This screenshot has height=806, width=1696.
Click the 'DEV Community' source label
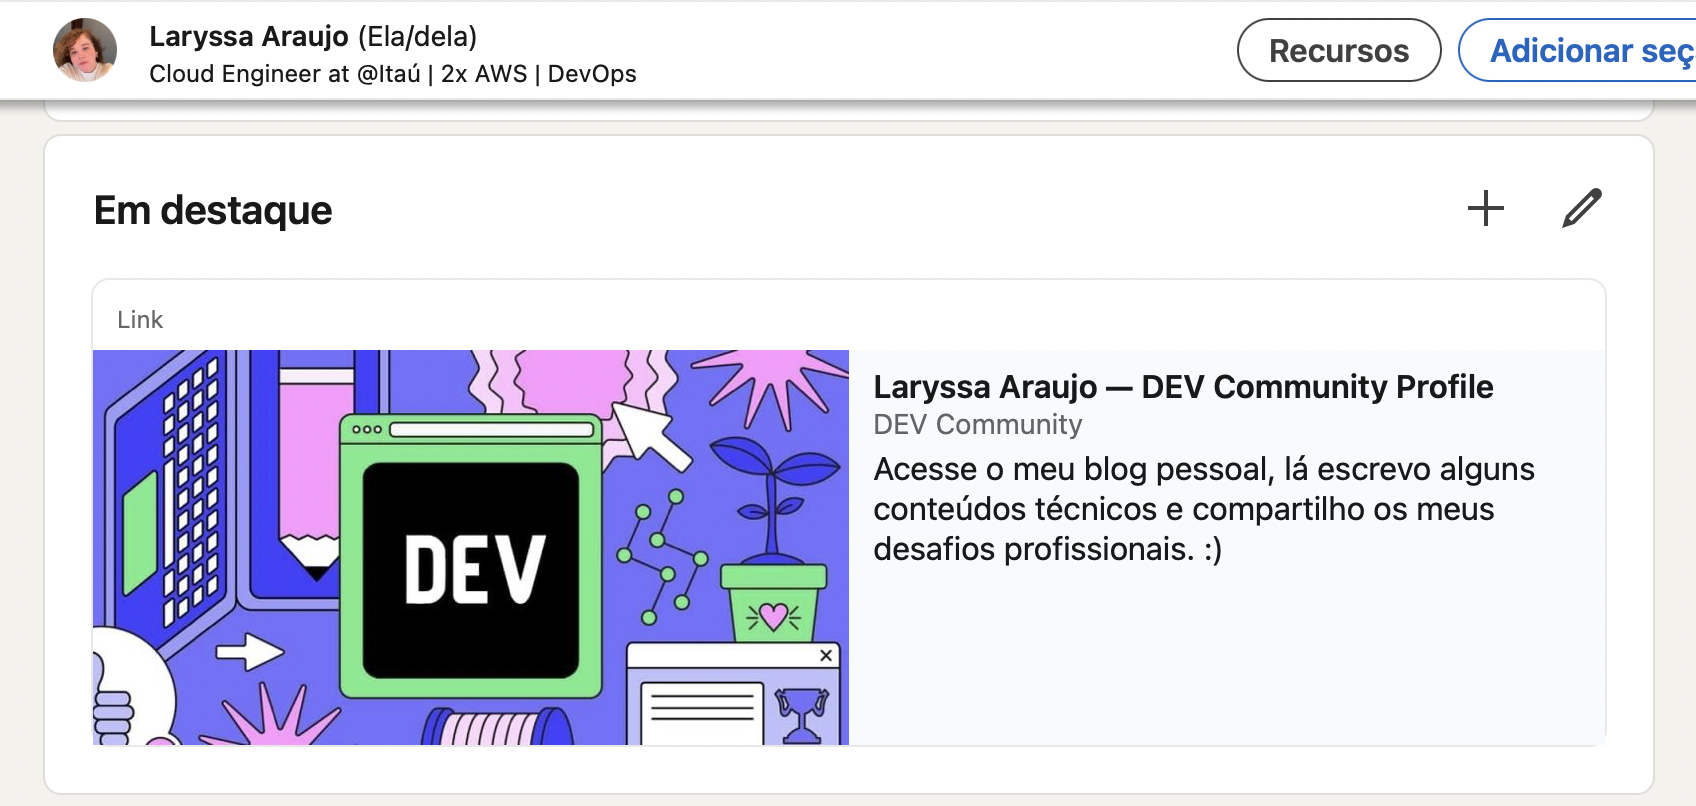(977, 425)
